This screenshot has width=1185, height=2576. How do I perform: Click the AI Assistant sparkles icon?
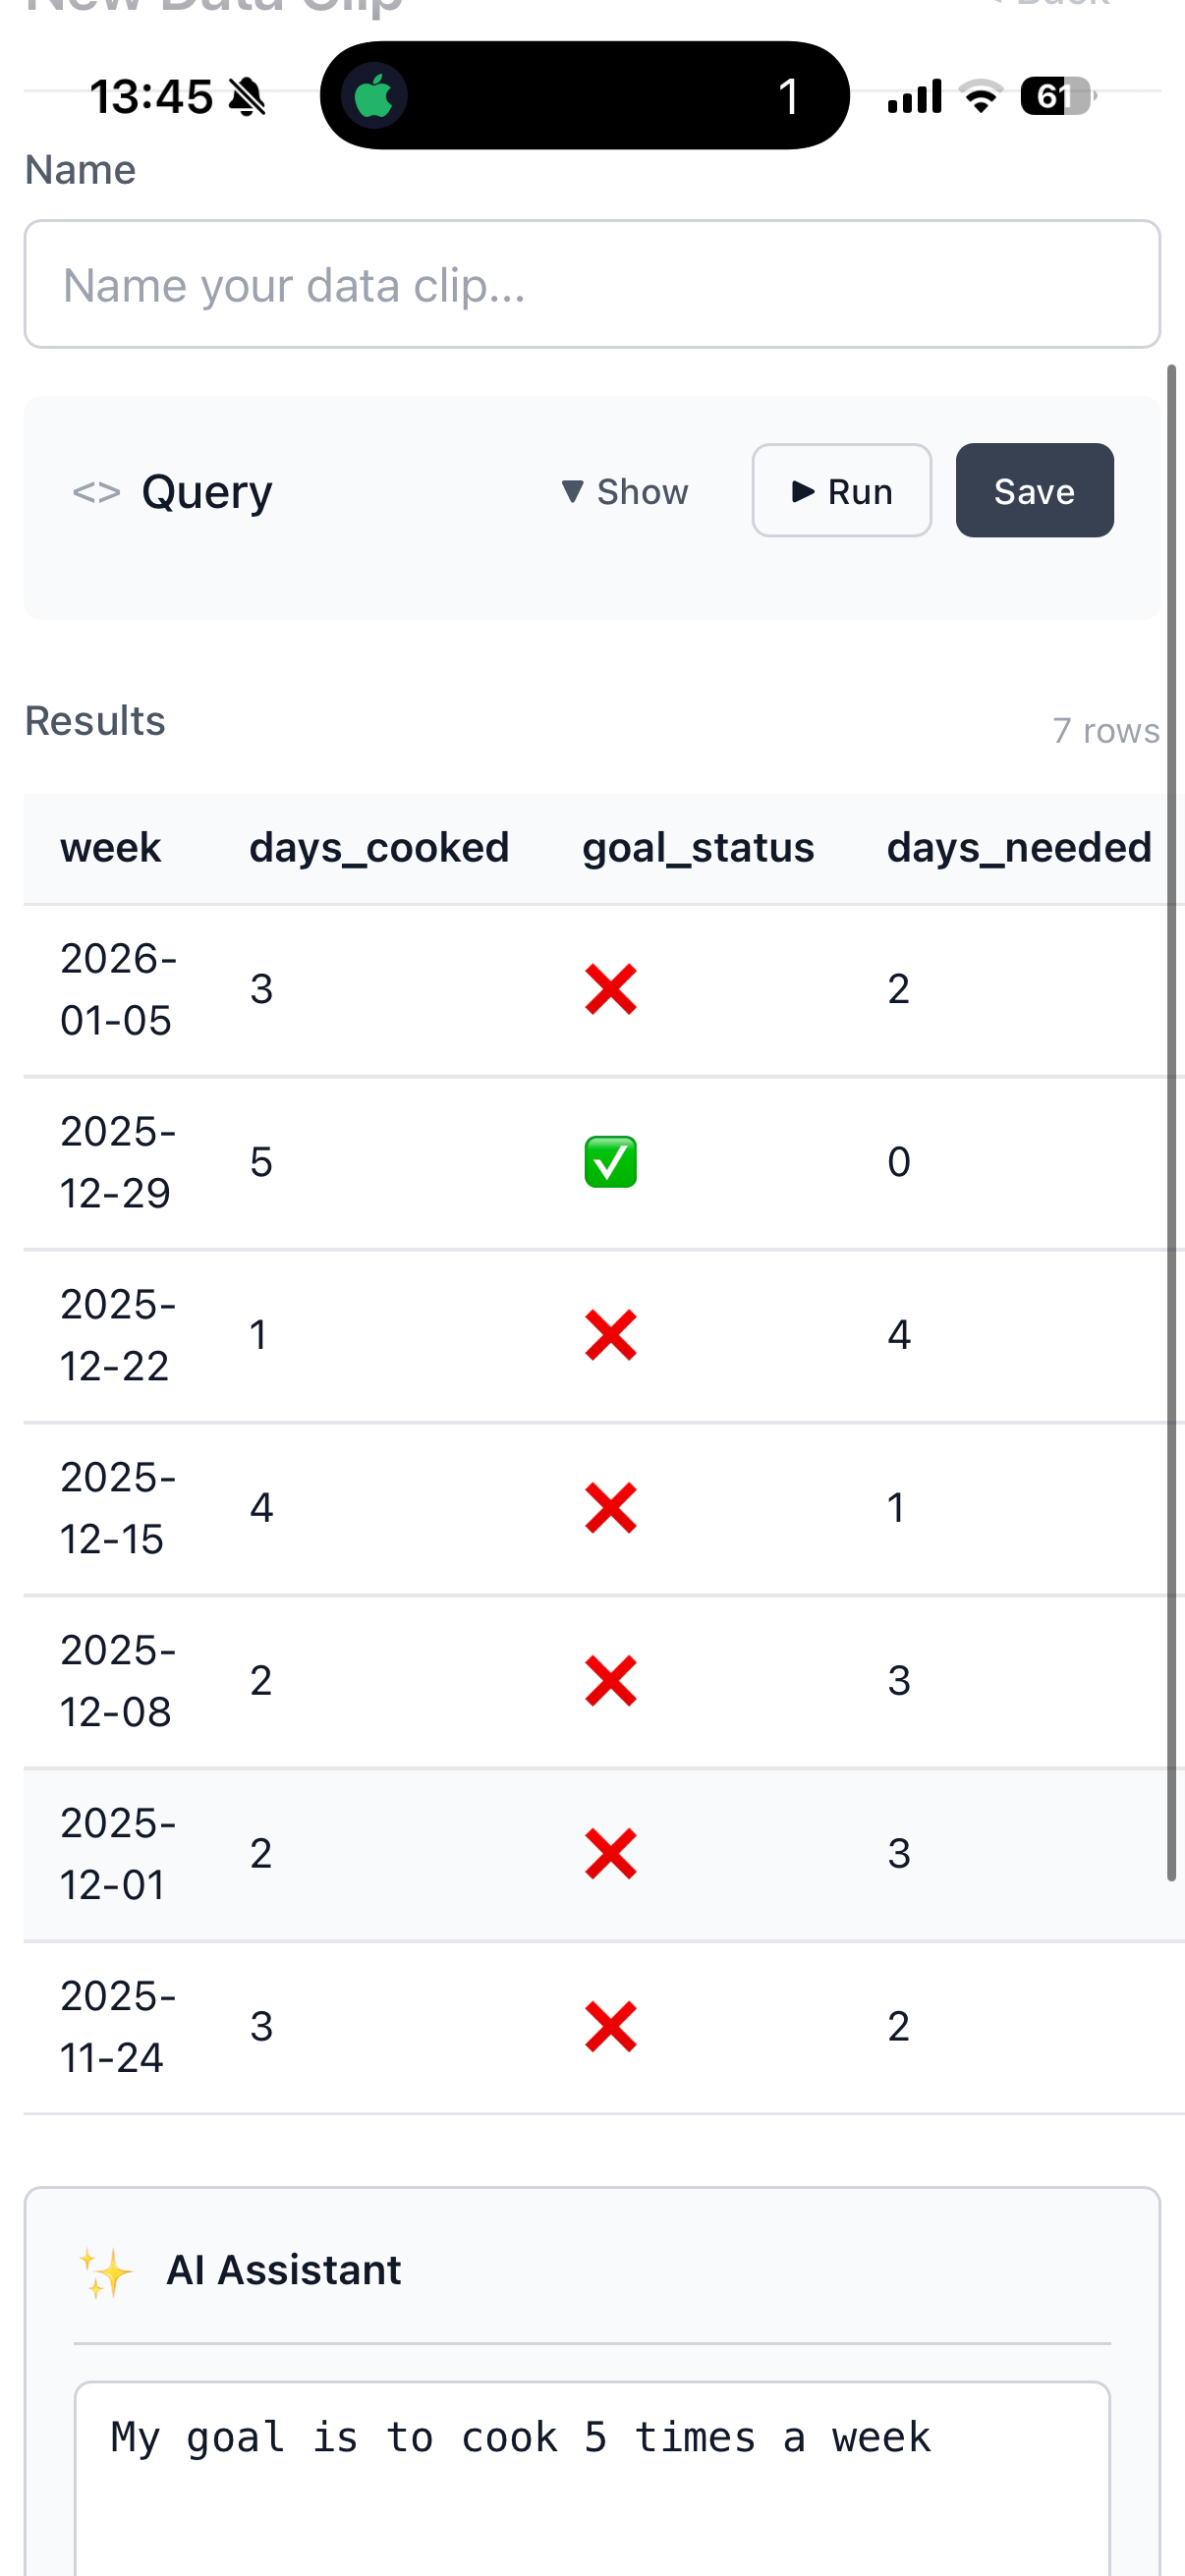coord(106,2272)
